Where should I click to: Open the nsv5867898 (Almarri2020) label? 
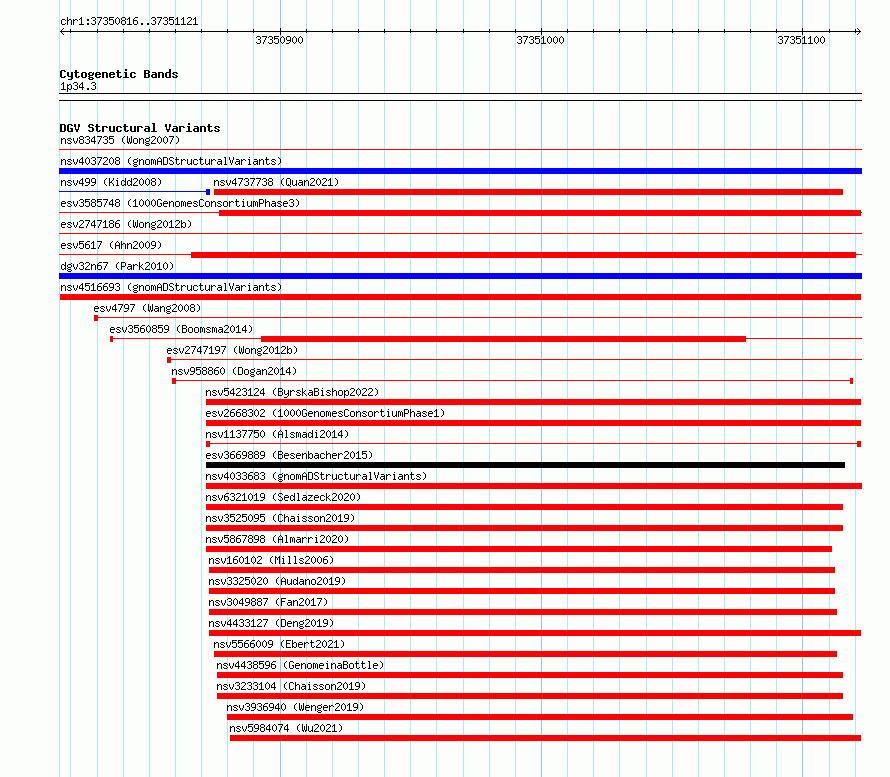tap(277, 539)
